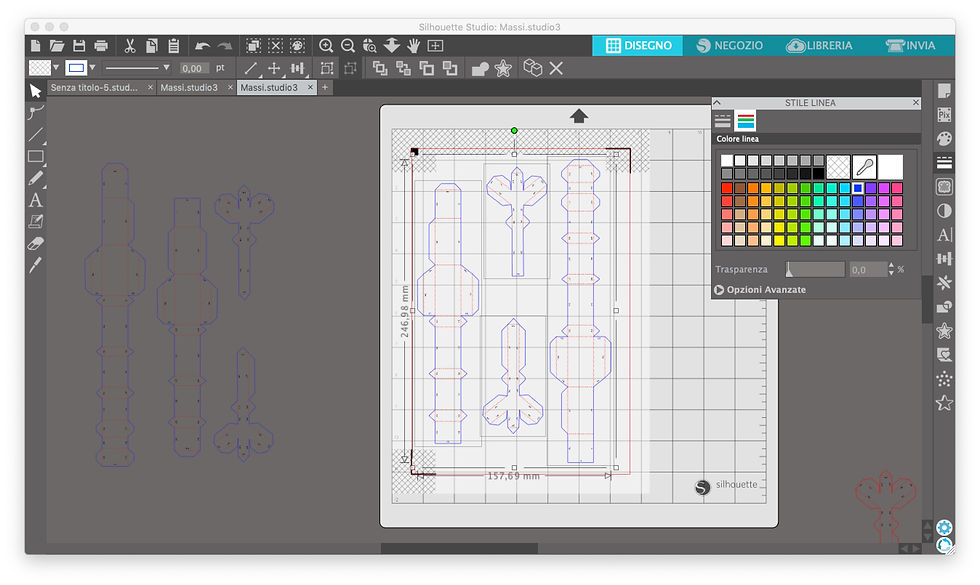
Task: Create a new document with the page icon
Action: (36, 46)
